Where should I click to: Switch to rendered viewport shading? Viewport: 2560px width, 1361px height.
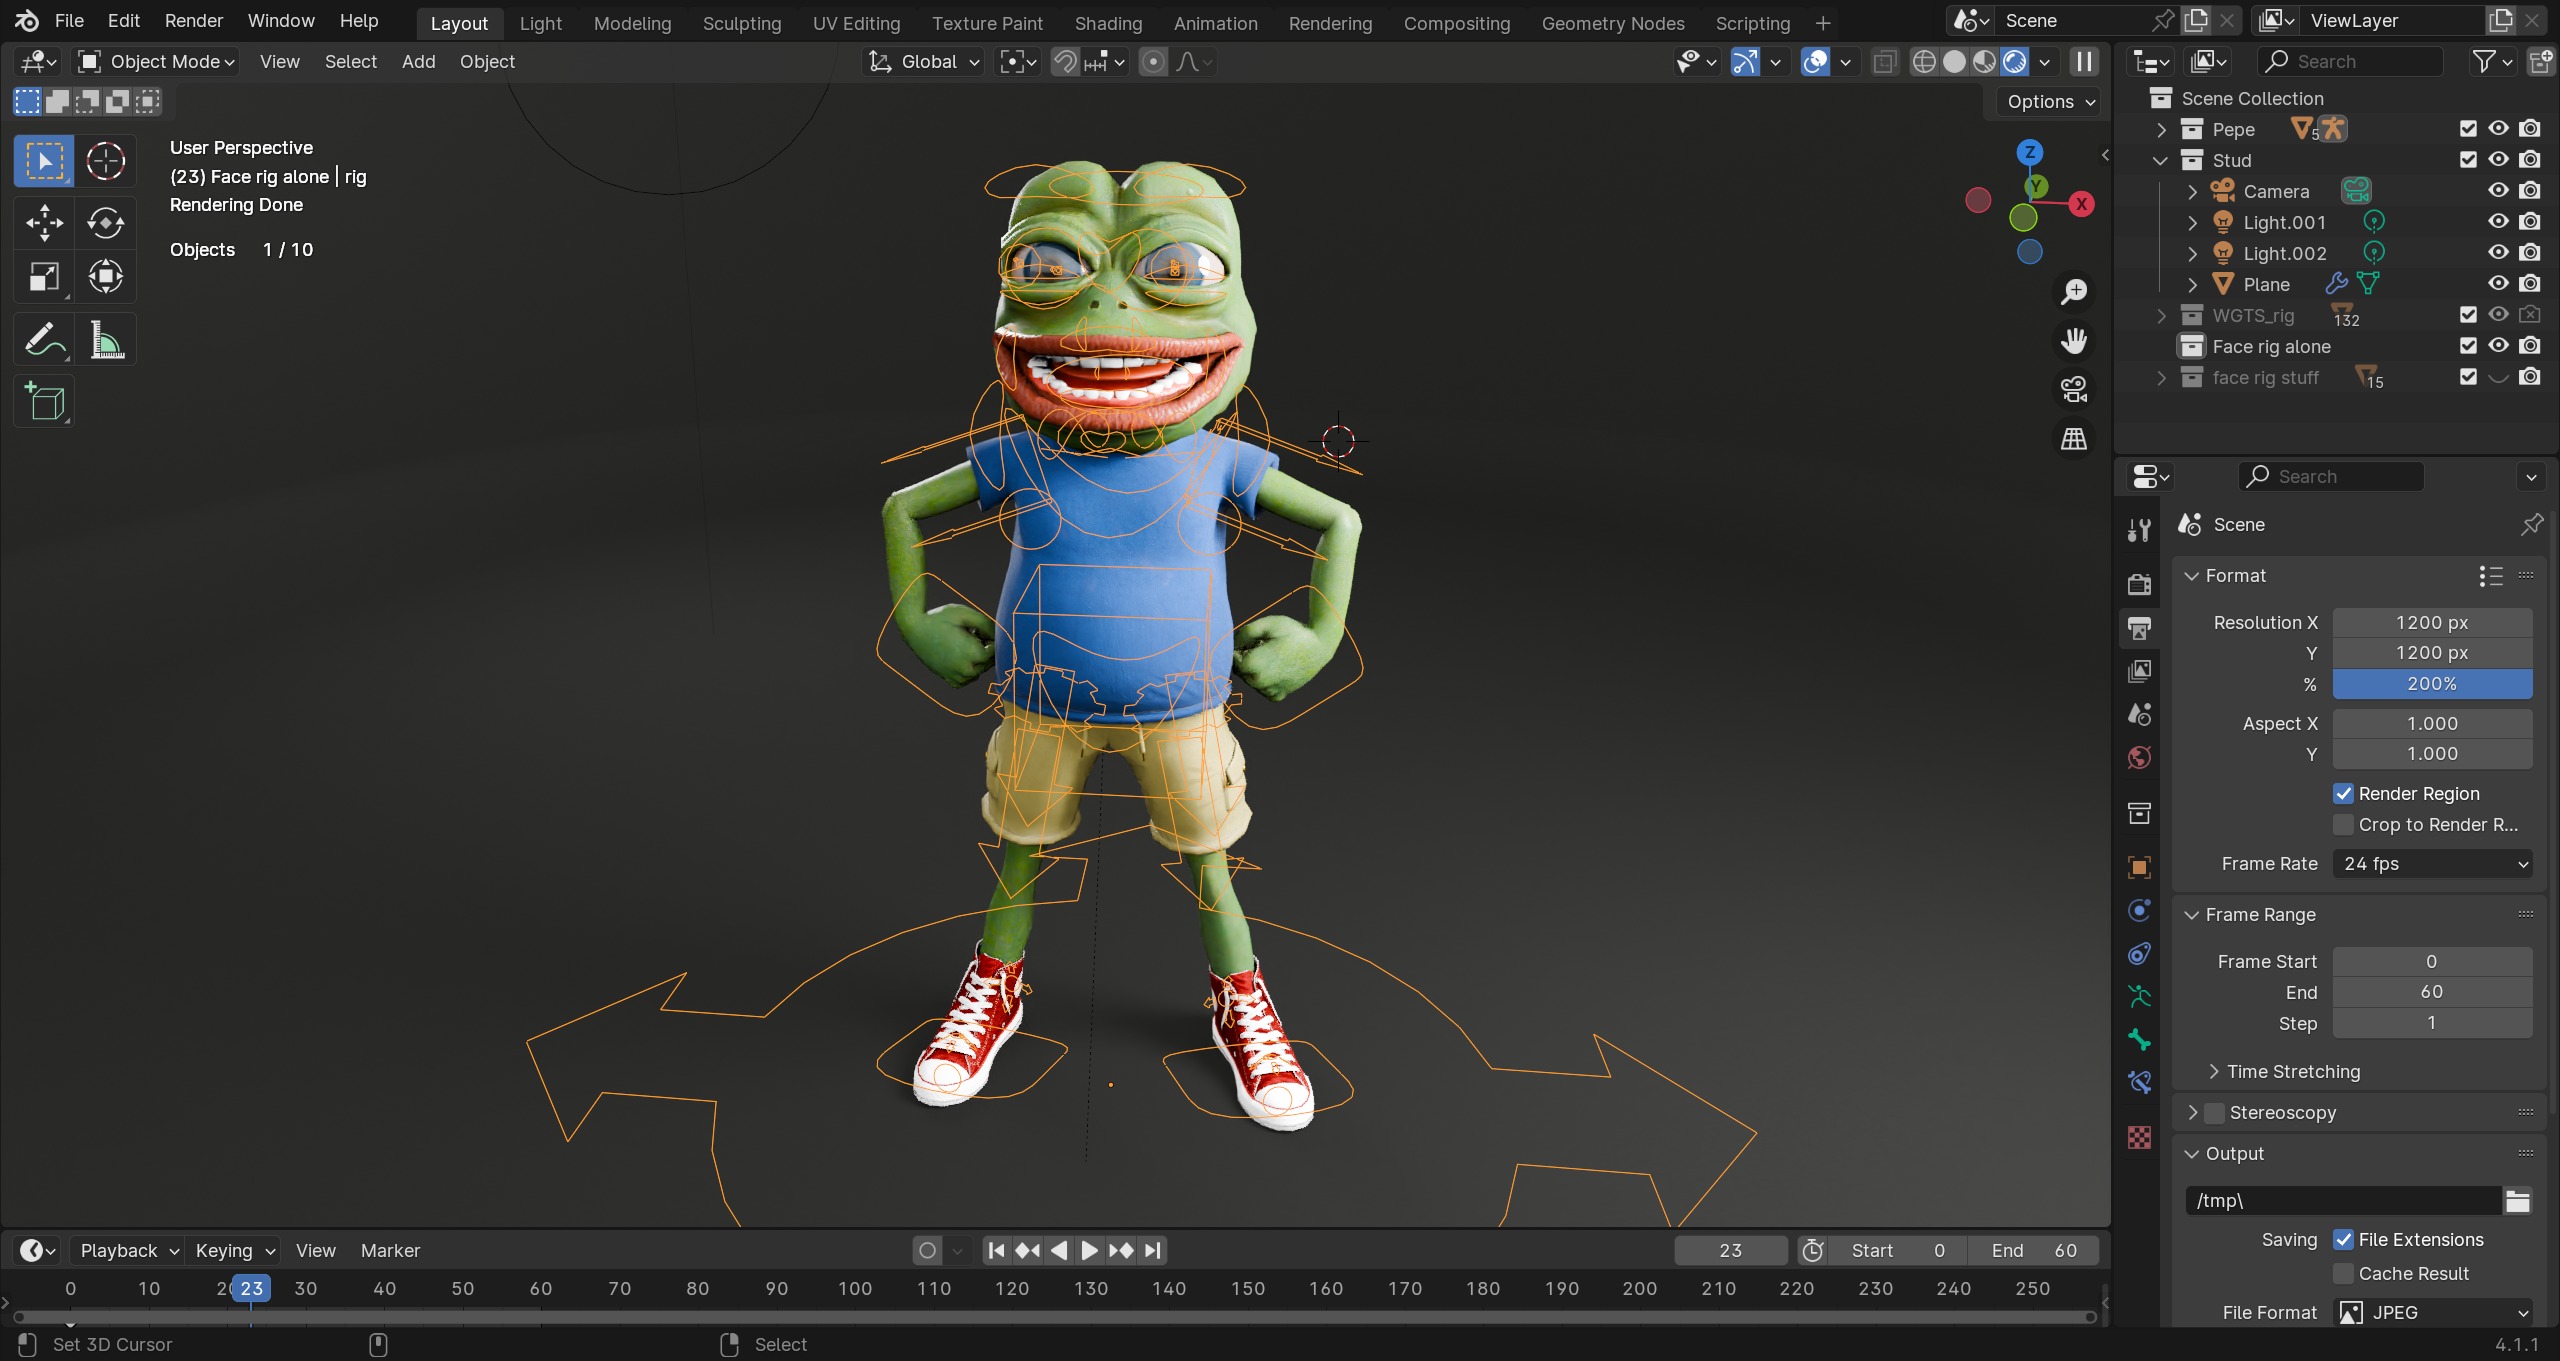click(2014, 62)
